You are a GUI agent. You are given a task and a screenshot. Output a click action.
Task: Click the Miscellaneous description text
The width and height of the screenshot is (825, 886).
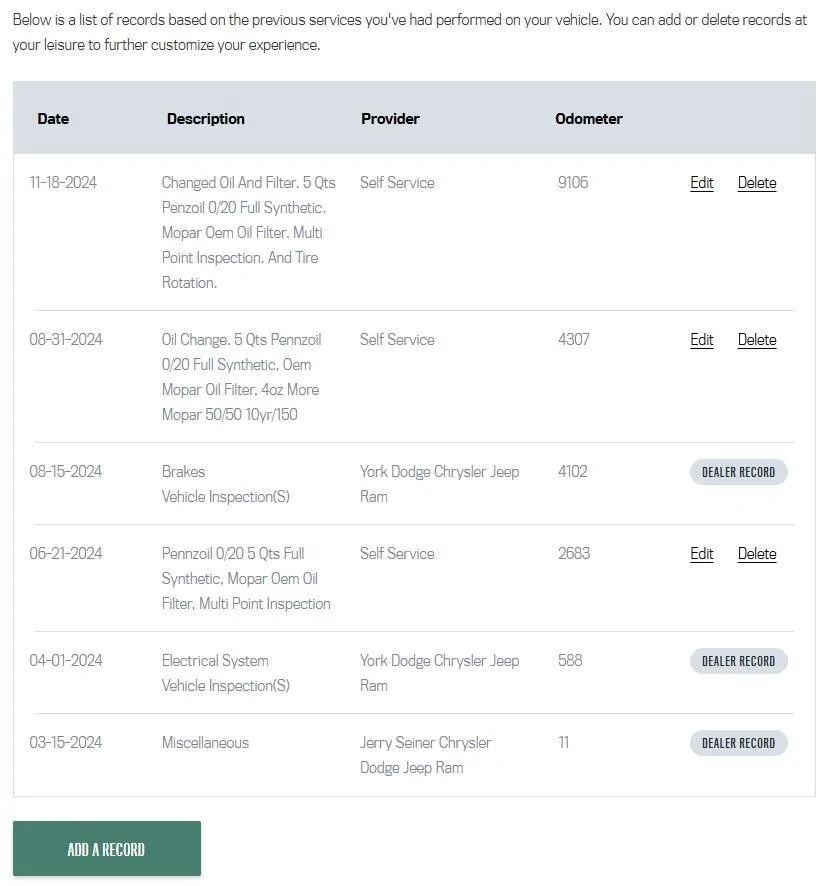[205, 742]
